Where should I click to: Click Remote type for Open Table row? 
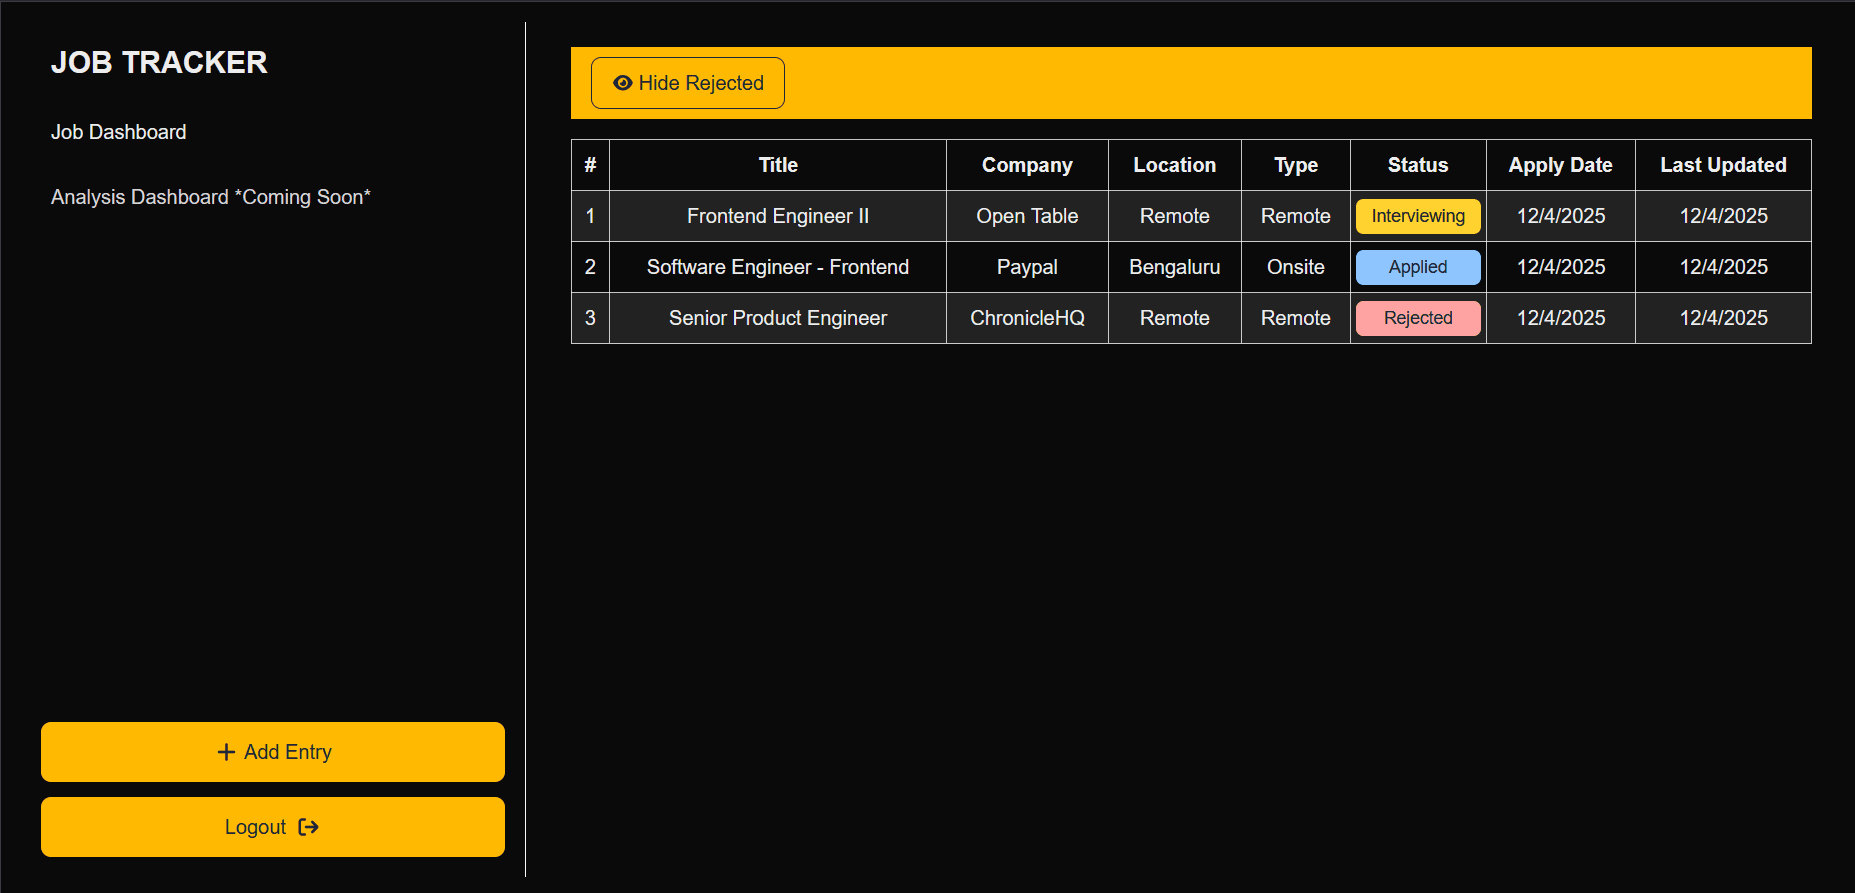click(x=1296, y=216)
